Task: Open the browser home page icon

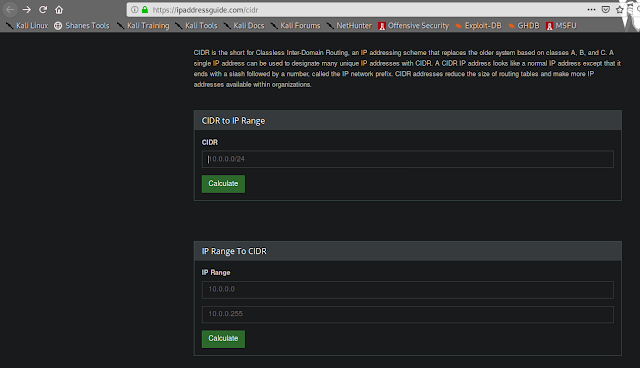Action: [x=59, y=9]
